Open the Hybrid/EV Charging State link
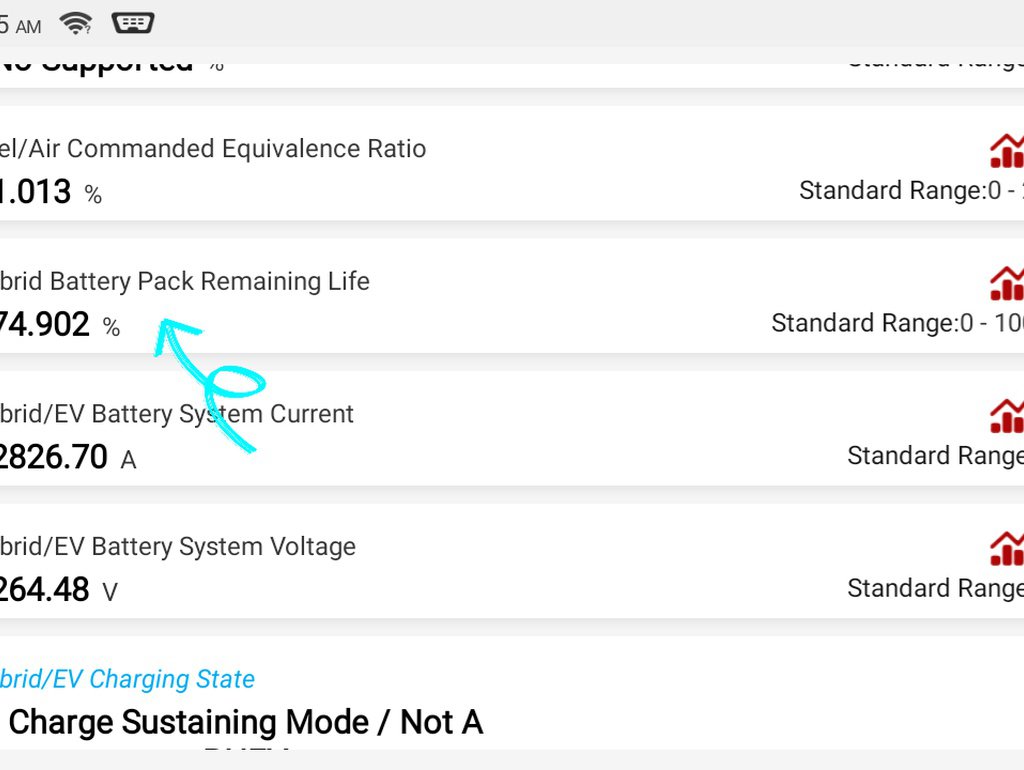 click(x=127, y=679)
